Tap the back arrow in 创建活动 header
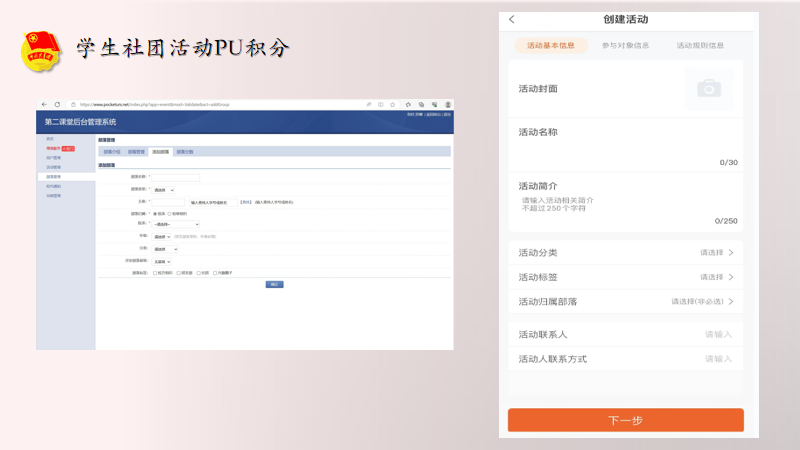 [512, 20]
